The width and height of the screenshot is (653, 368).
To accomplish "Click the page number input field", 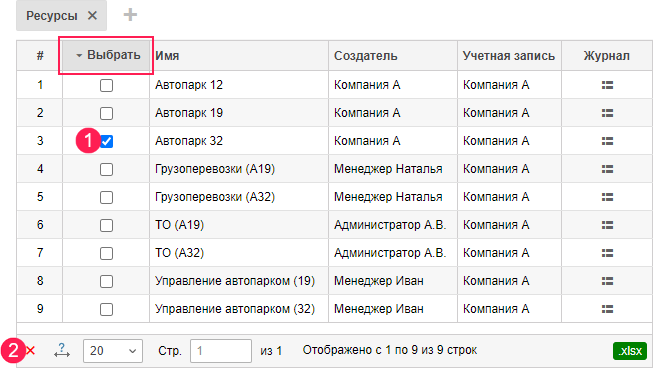I will point(221,351).
